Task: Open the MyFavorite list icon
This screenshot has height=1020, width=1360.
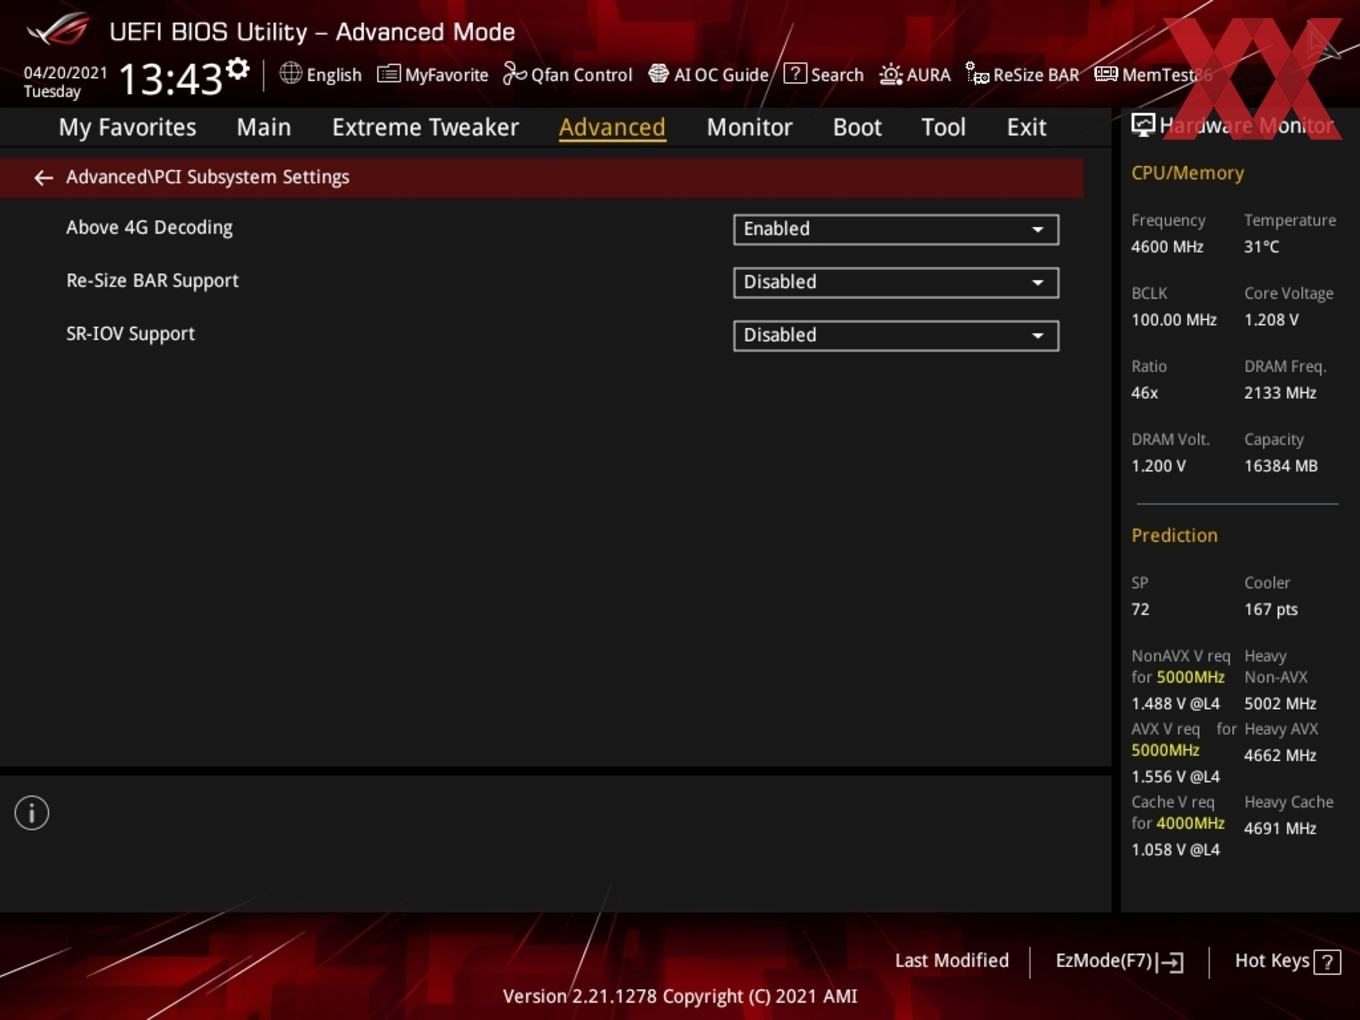Action: point(388,74)
